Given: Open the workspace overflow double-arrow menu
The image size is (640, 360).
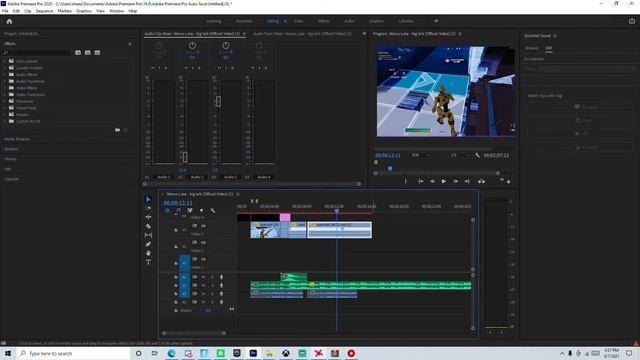Looking at the screenshot, I should pos(436,21).
